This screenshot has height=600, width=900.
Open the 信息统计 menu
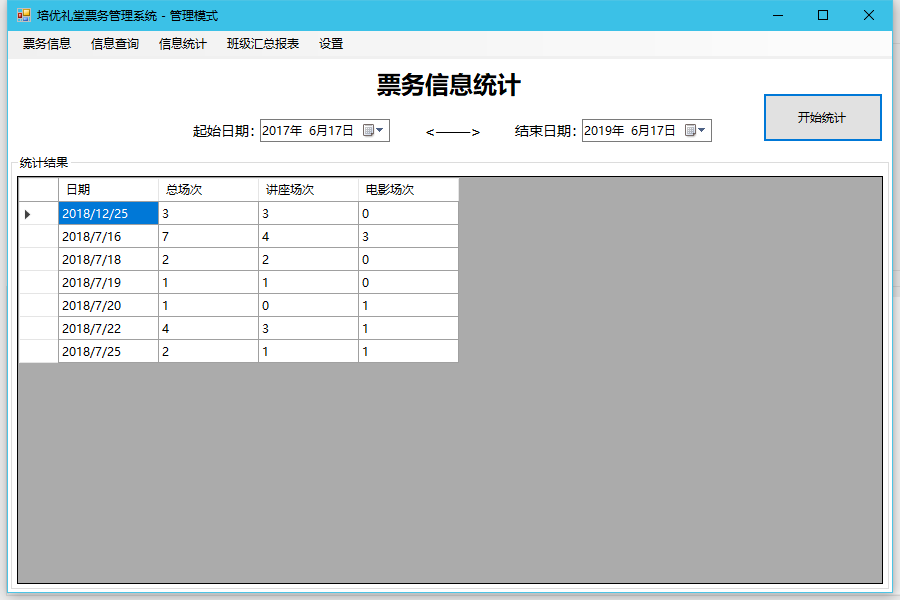183,44
